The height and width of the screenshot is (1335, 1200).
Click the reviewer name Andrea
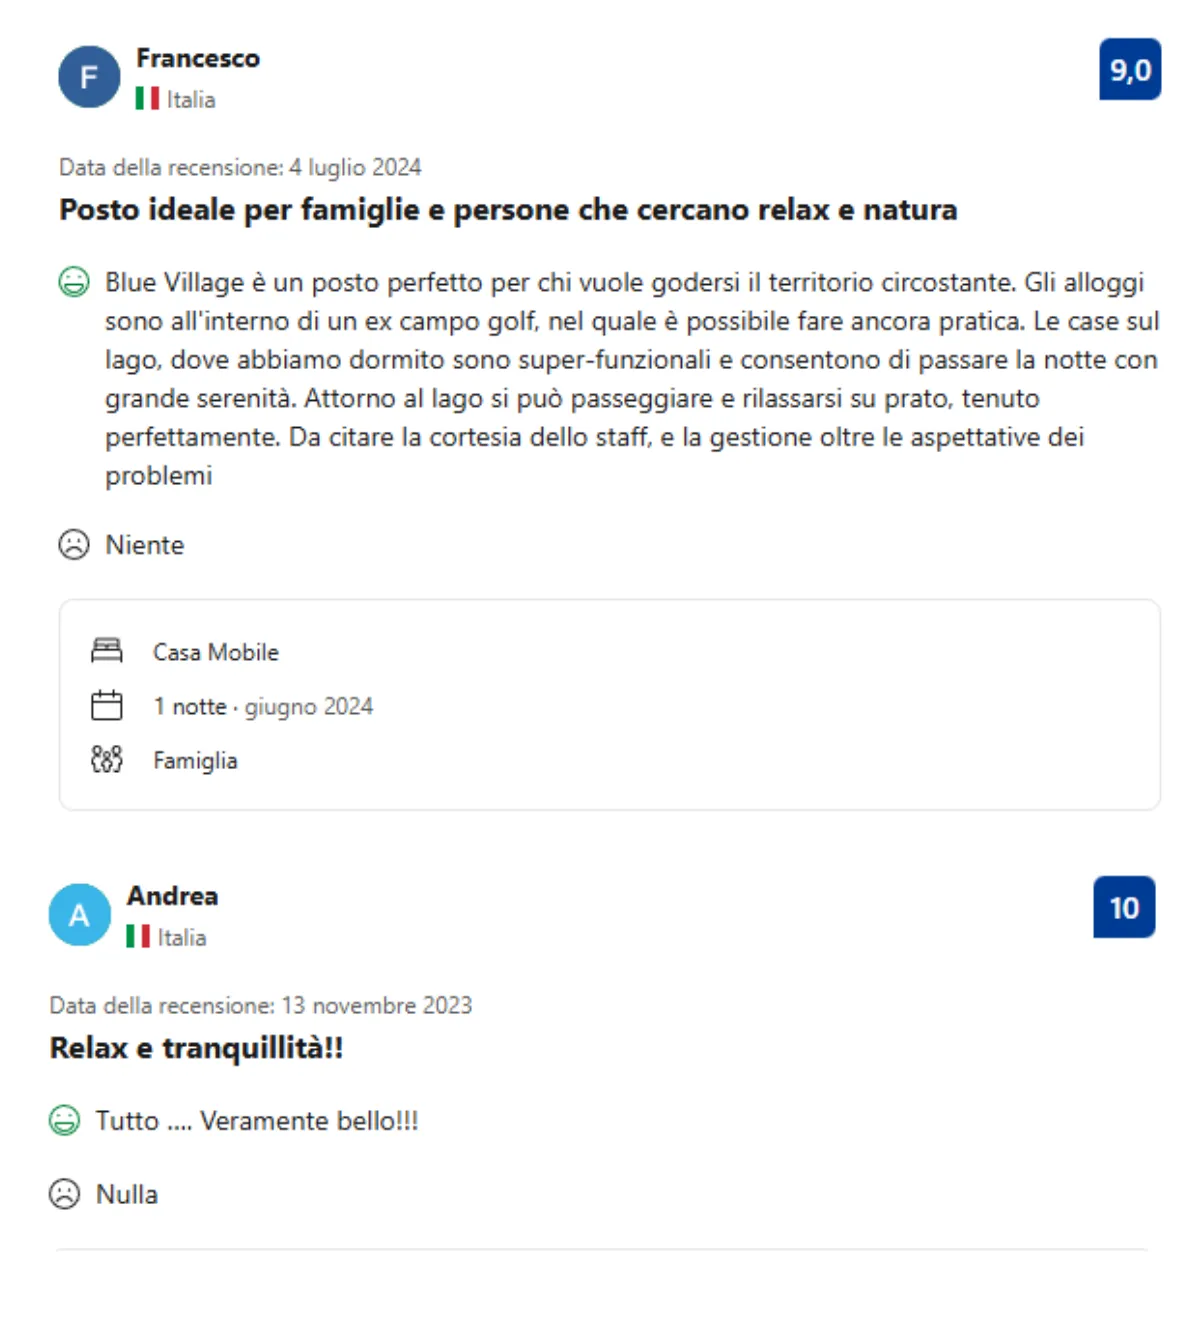click(x=172, y=896)
